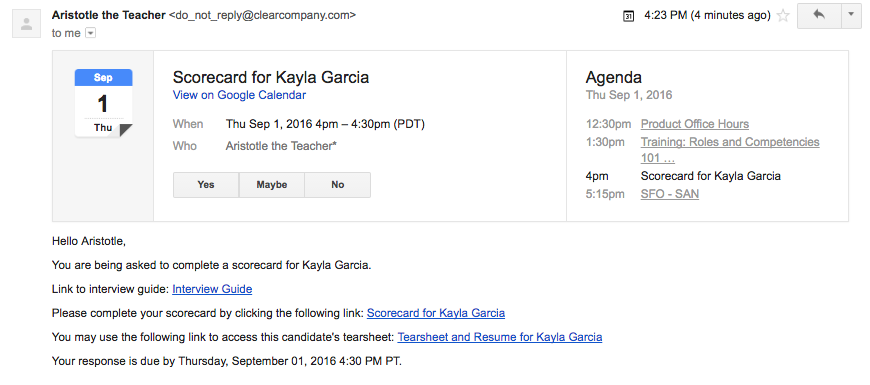Open the SFO - SAN agenda item
Image resolution: width=870 pixels, height=385 pixels.
(670, 194)
